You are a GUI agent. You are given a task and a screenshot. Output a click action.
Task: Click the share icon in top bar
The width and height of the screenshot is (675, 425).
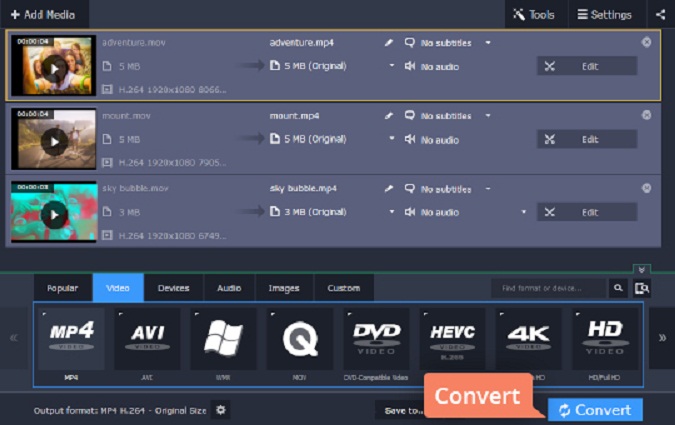tap(659, 15)
